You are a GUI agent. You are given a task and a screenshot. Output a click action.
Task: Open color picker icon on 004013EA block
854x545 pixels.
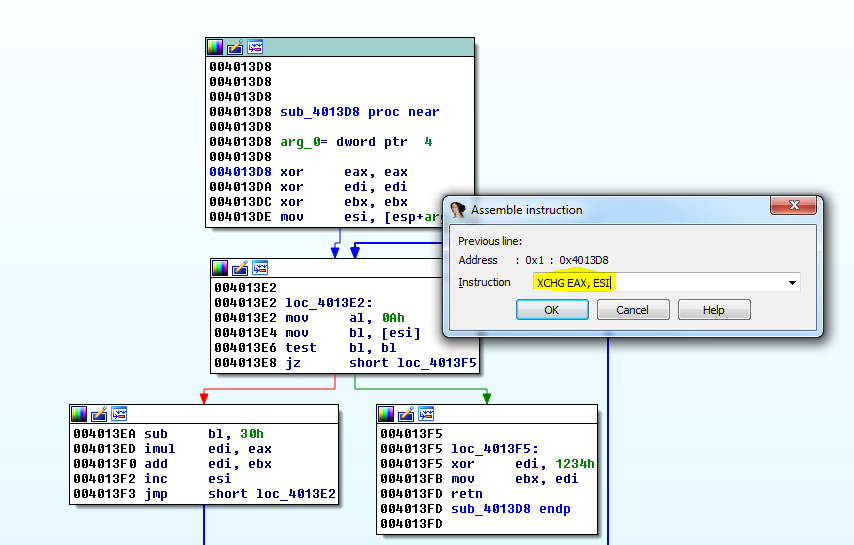coord(79,414)
